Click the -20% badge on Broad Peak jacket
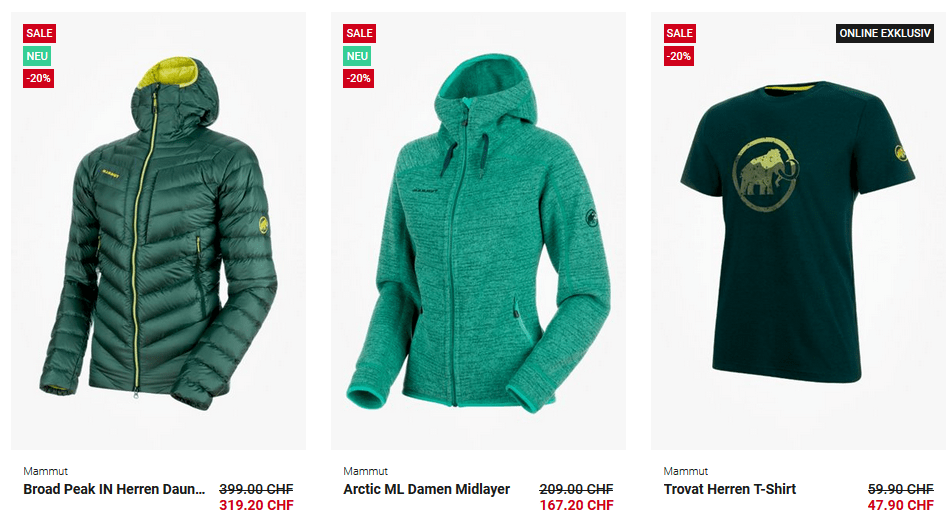This screenshot has width=952, height=524. click(38, 78)
